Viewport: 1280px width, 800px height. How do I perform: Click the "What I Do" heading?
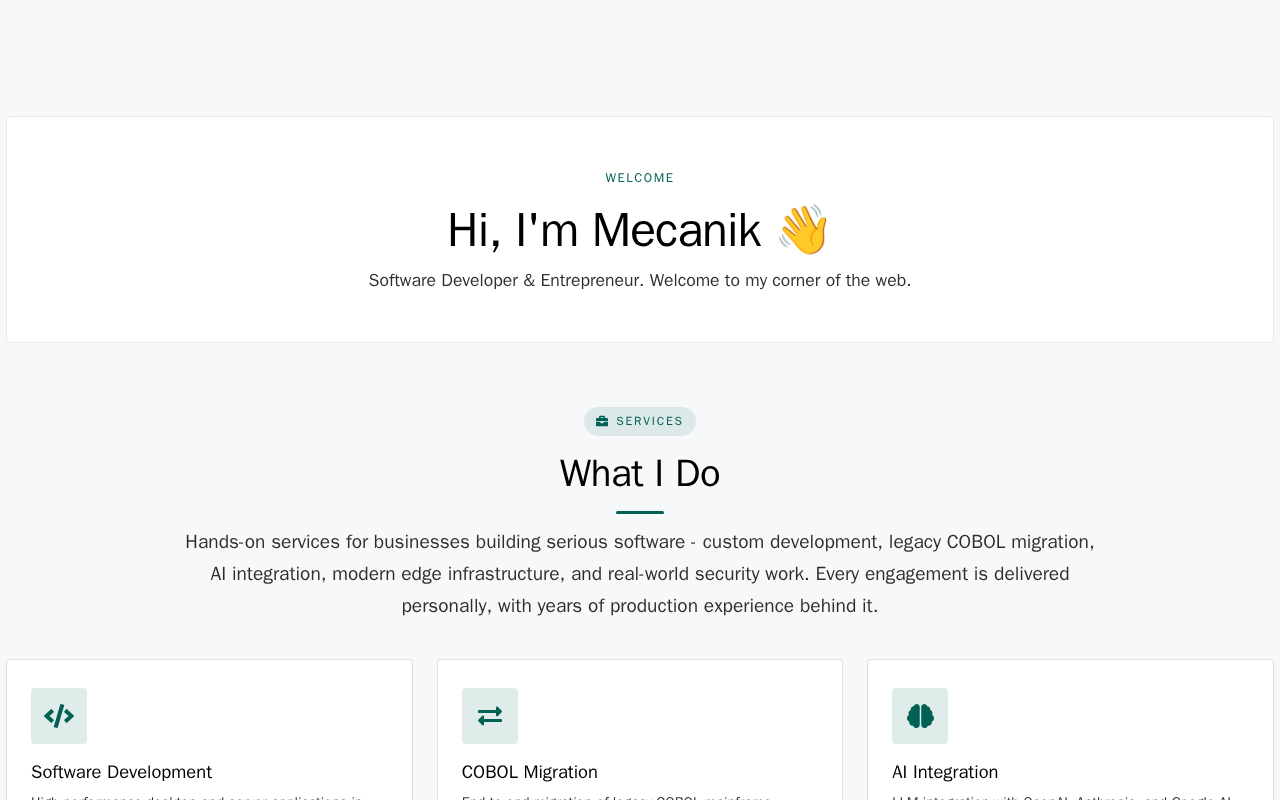640,473
